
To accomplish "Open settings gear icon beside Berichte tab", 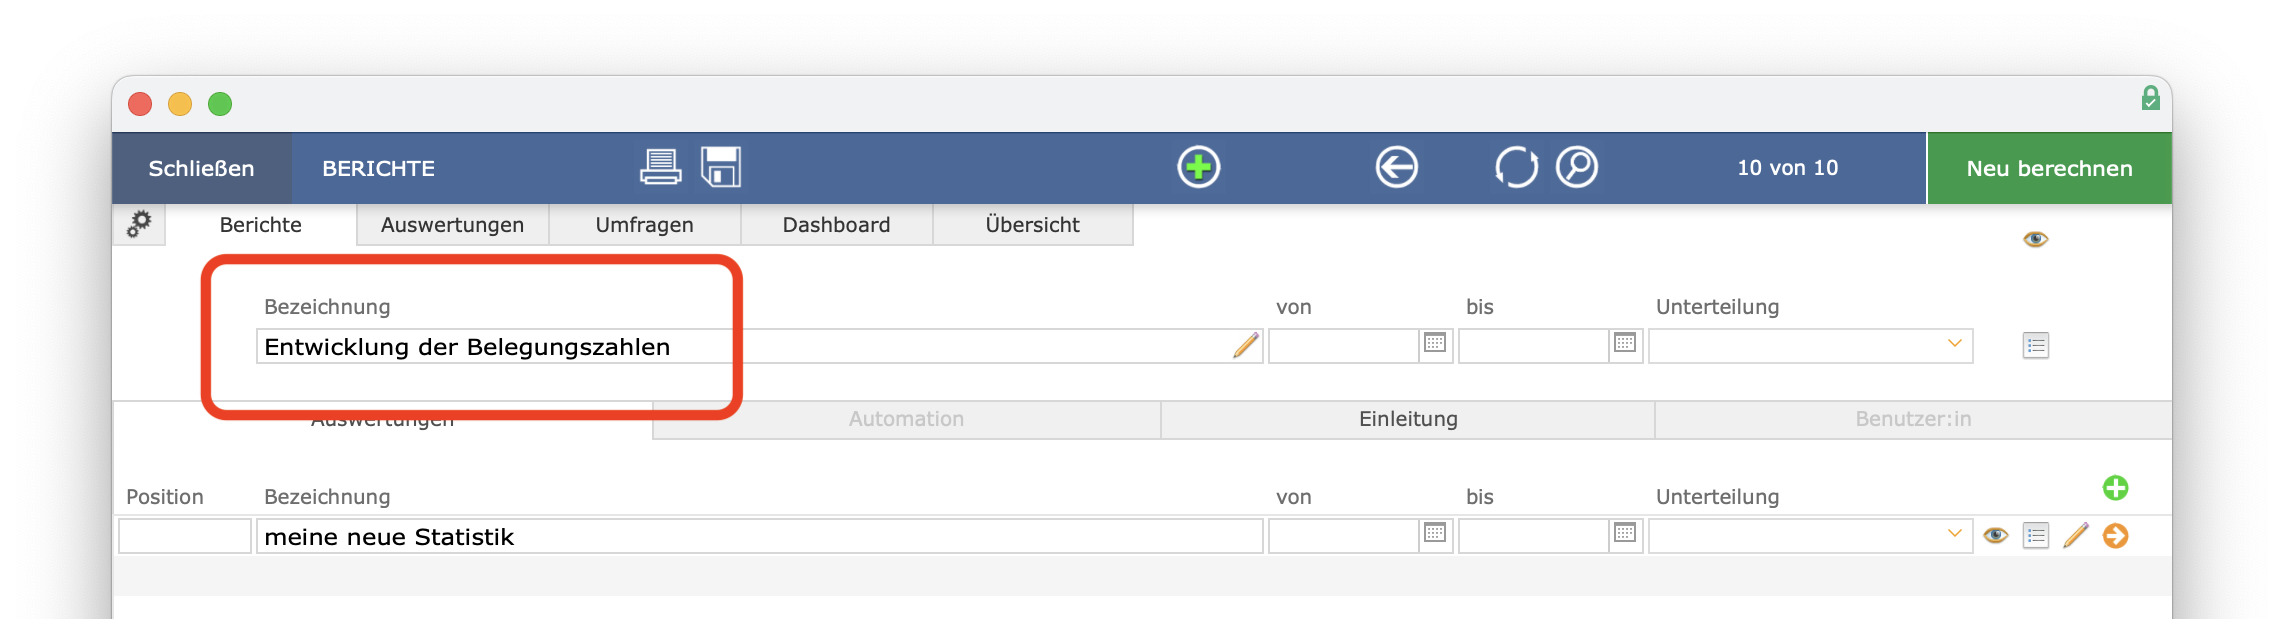I will pyautogui.click(x=139, y=224).
